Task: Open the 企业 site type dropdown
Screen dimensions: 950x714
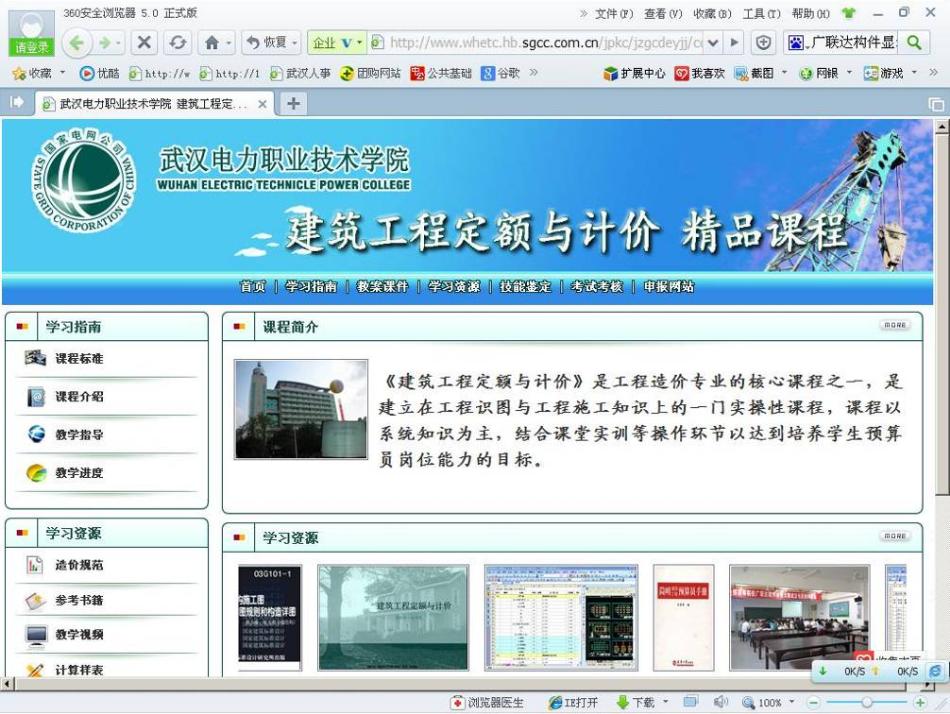Action: click(337, 42)
